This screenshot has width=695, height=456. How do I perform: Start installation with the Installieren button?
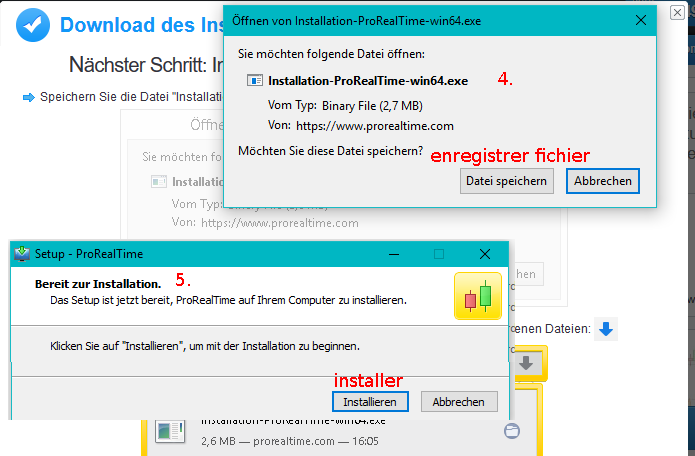point(370,401)
